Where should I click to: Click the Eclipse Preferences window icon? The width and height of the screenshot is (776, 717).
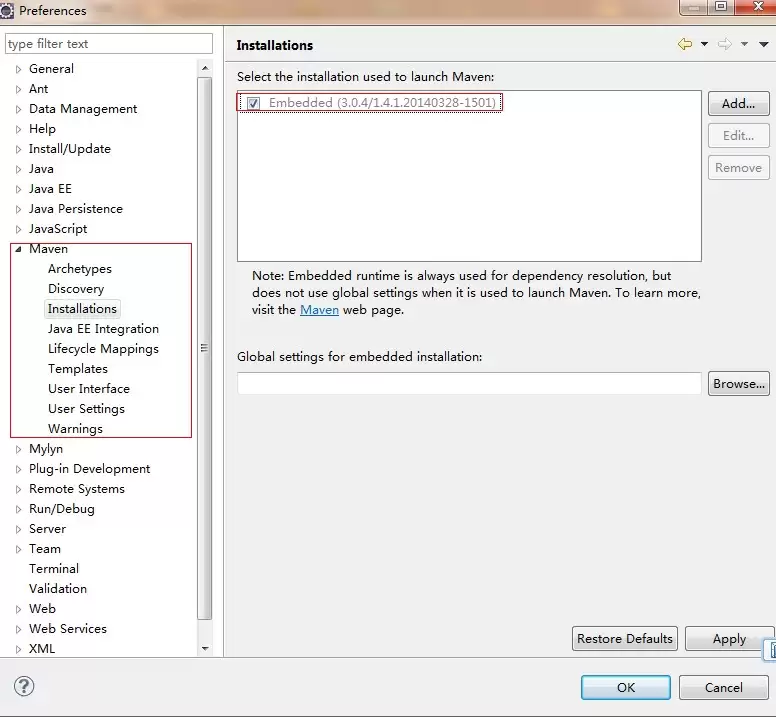pyautogui.click(x=7, y=10)
